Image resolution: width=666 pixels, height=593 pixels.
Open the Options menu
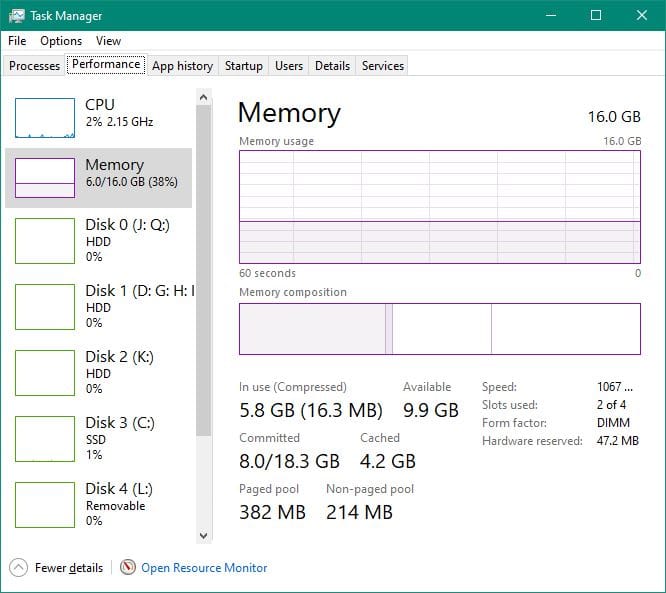(61, 41)
